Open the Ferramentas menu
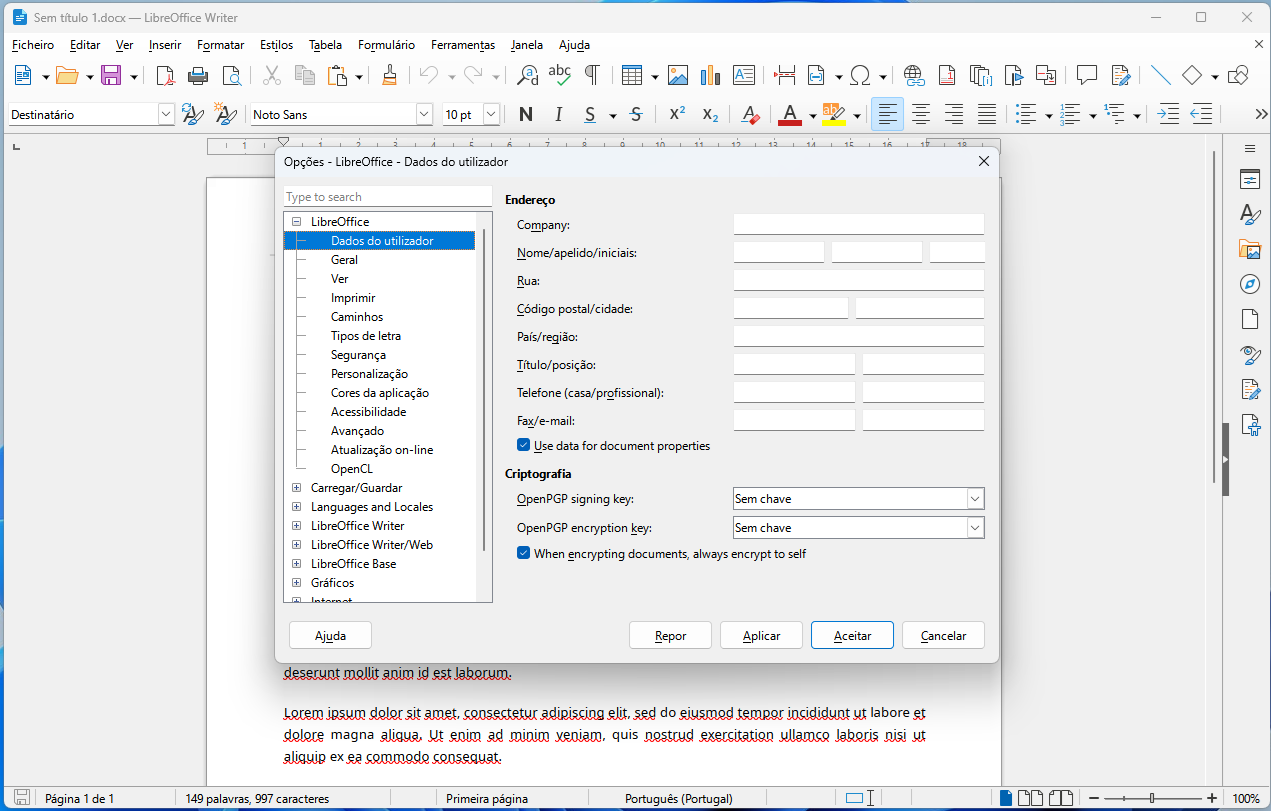The height and width of the screenshot is (811, 1271). (x=463, y=45)
